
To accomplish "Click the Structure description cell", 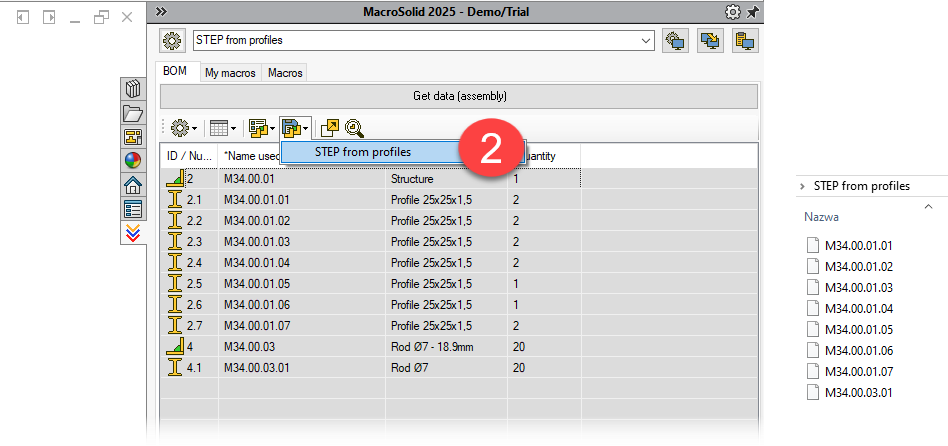I will [446, 179].
